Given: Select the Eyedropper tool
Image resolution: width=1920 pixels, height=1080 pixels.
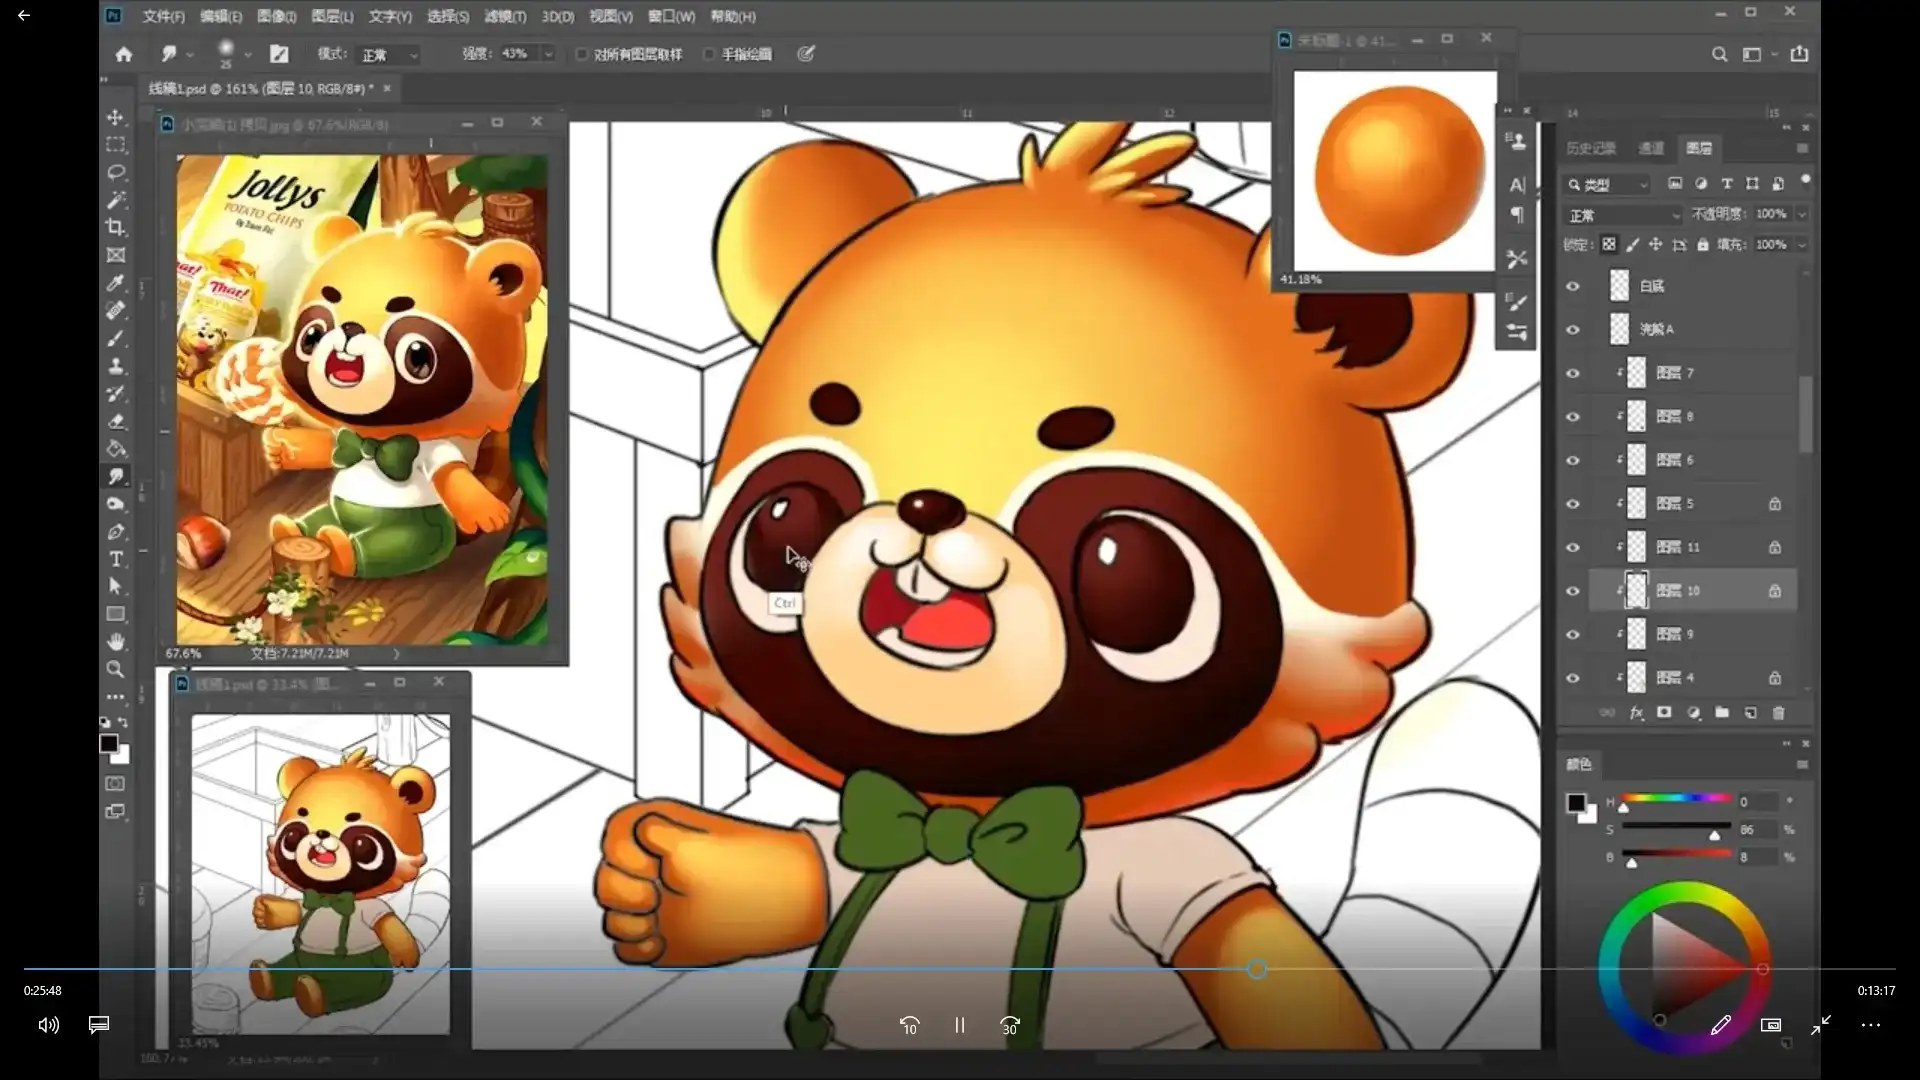Looking at the screenshot, I should 116,283.
